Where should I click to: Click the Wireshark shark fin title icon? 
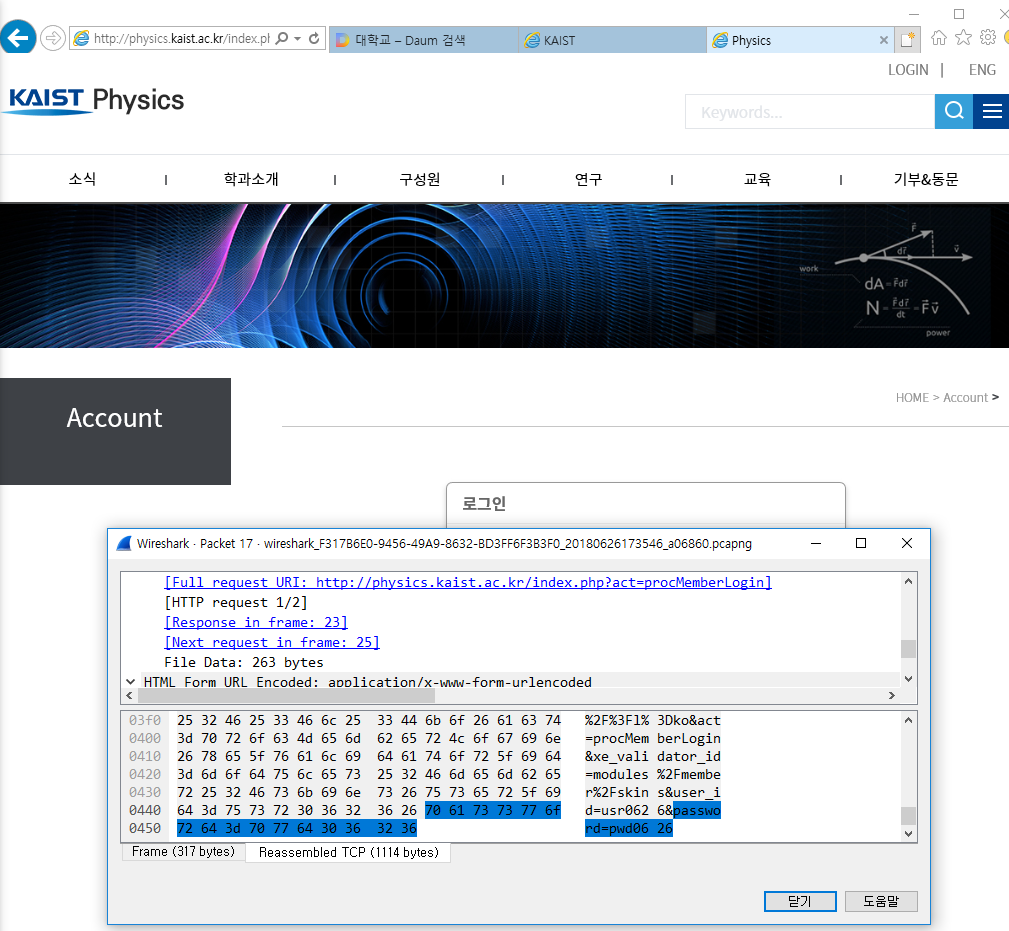click(x=124, y=544)
